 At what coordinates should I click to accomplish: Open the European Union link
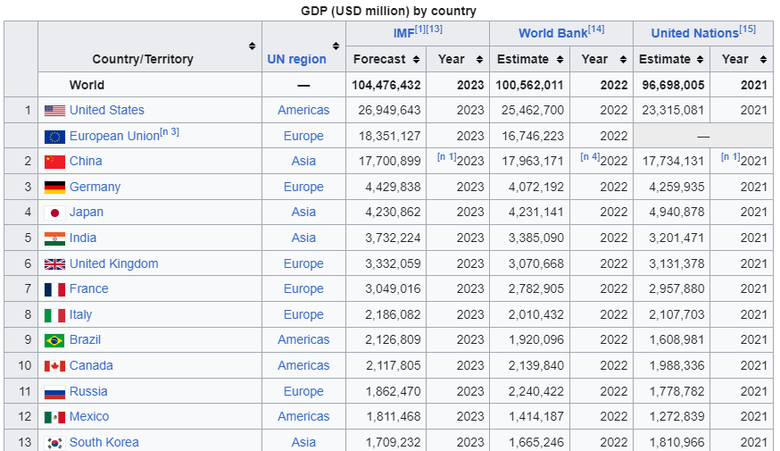point(114,136)
